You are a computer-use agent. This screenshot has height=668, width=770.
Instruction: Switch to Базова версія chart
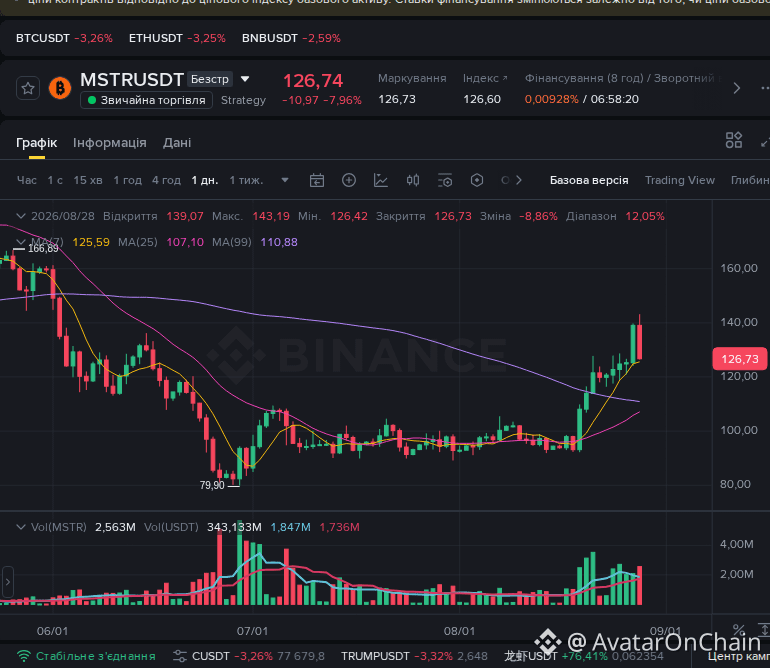coord(589,180)
